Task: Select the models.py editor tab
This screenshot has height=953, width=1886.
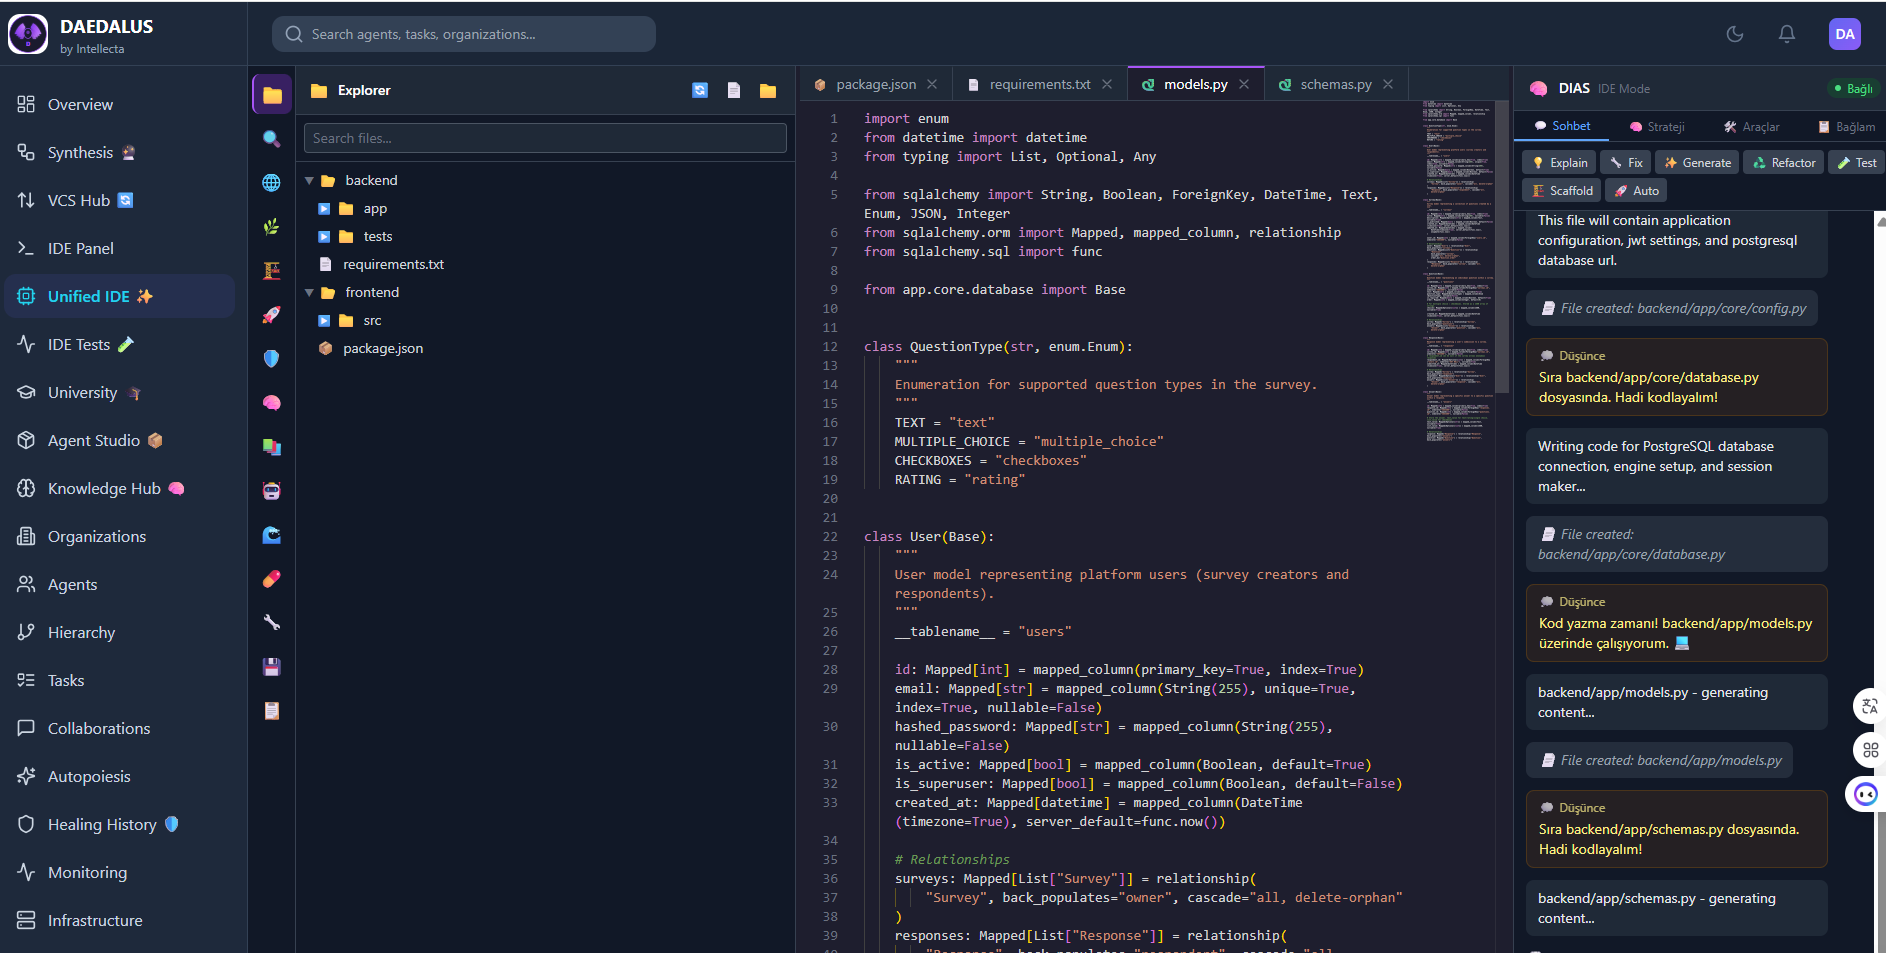Action: [1195, 84]
